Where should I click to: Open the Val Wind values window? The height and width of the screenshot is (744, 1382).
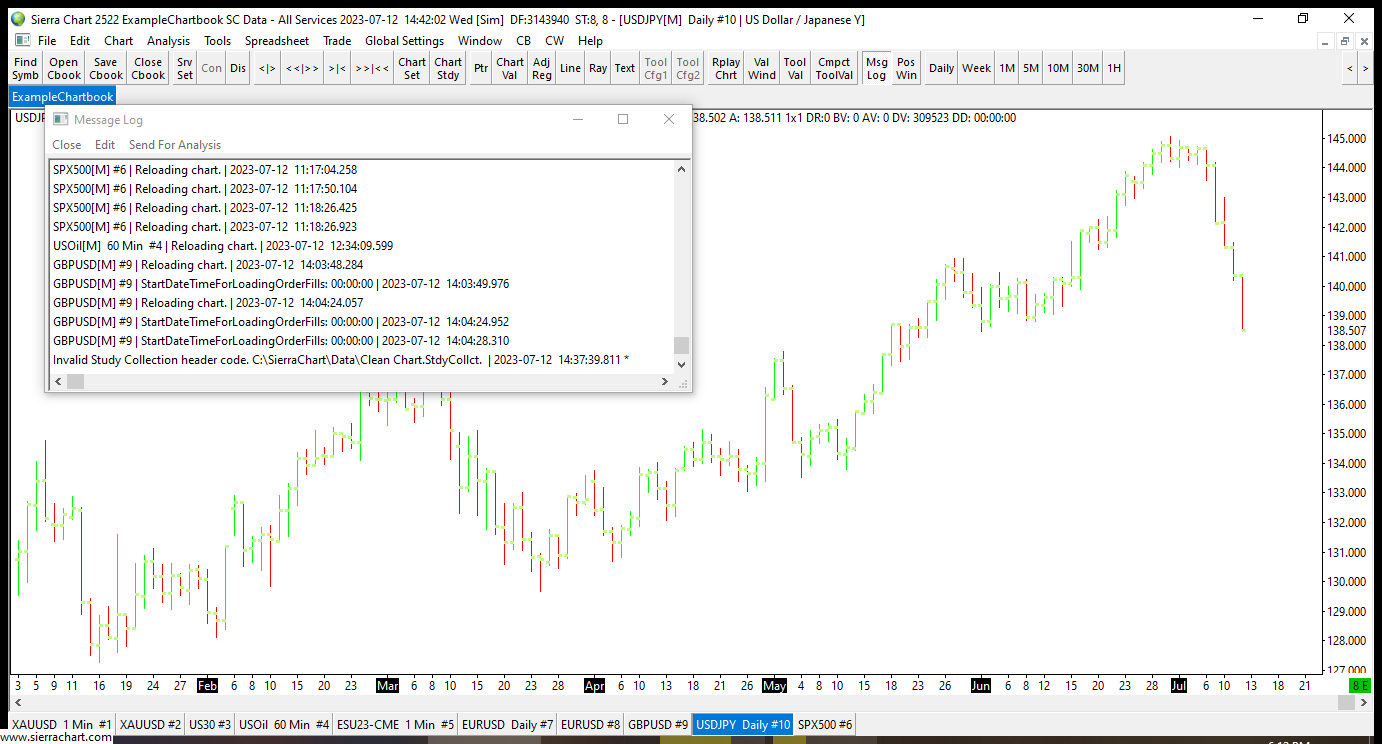point(762,68)
